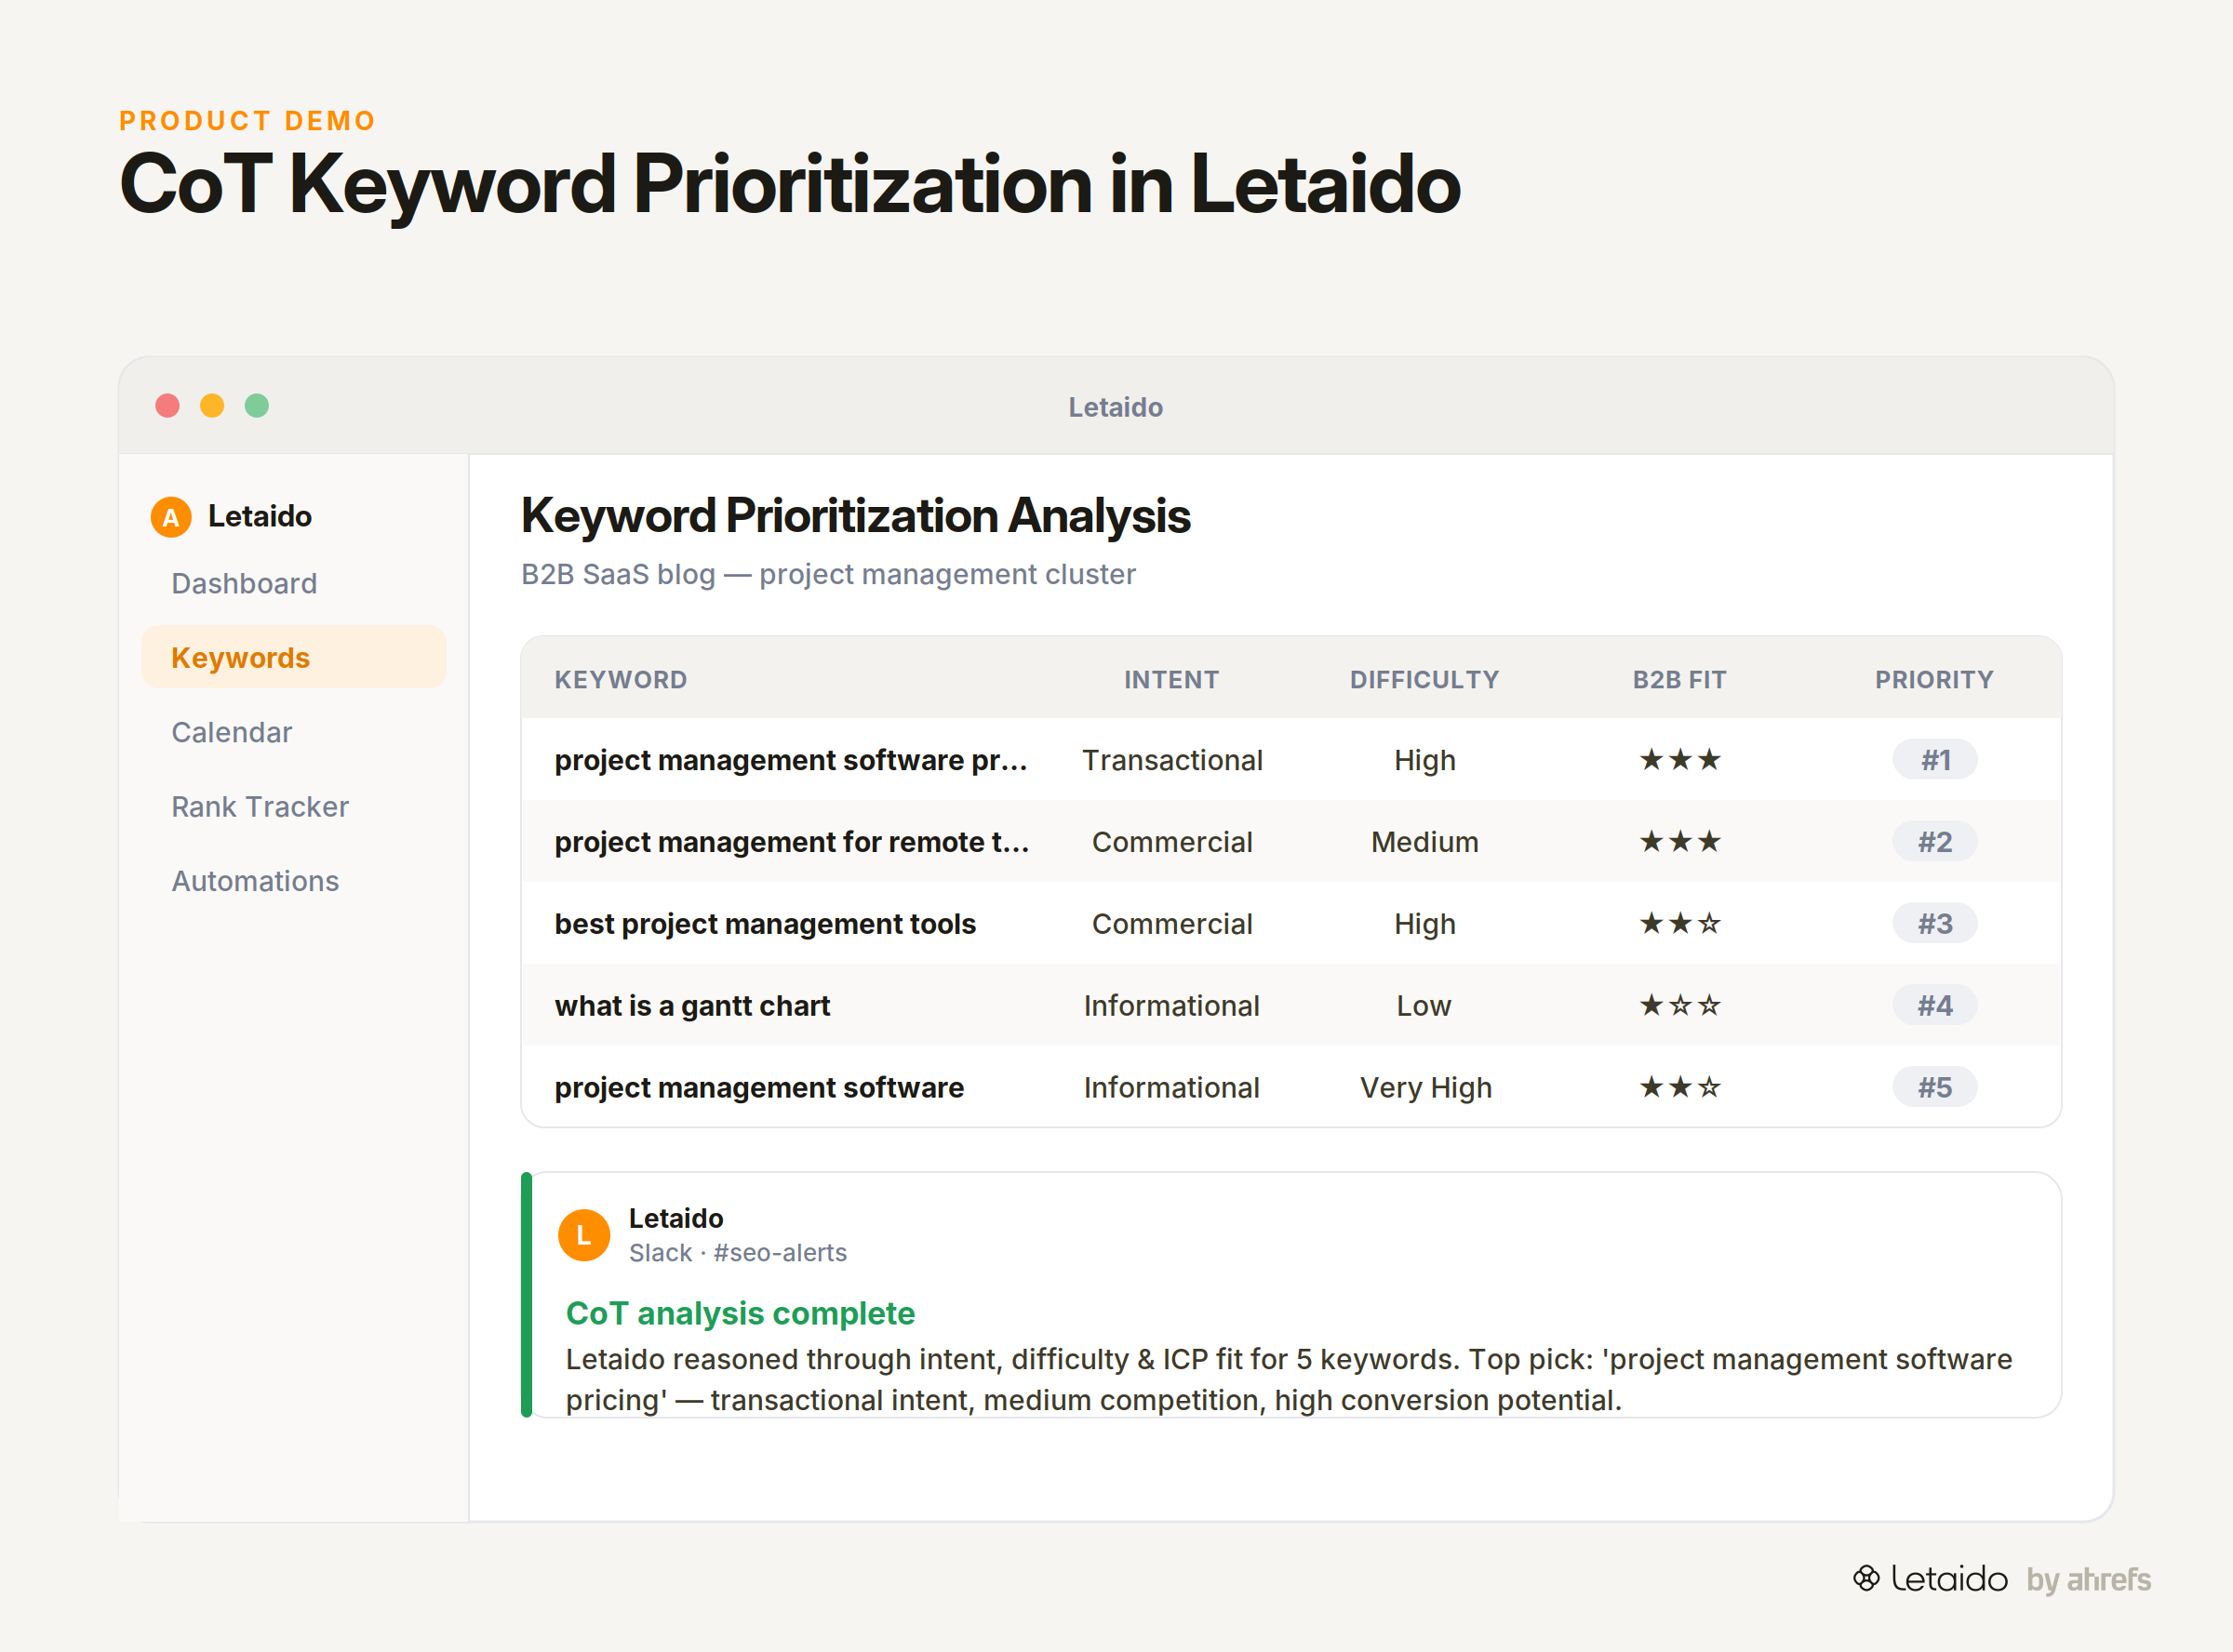Go to Calendar in the sidebar
Screen dimensions: 2233x1652
click(232, 732)
